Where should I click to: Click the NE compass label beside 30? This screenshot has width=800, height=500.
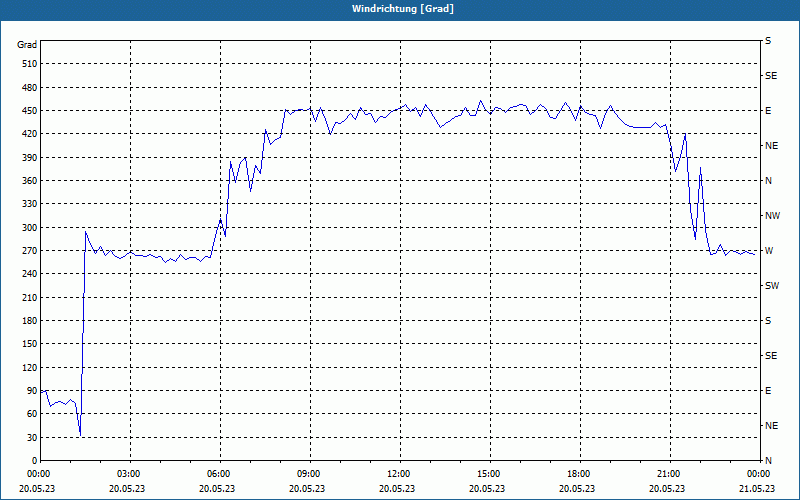point(771,426)
